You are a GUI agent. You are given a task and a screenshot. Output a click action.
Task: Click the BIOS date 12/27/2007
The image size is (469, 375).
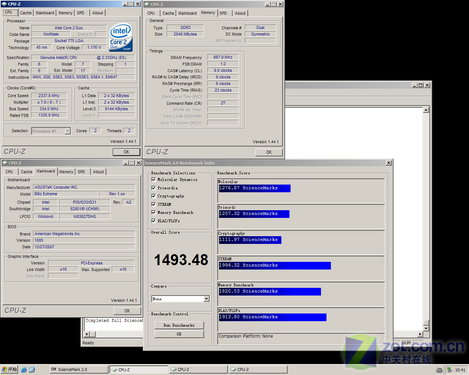84,247
